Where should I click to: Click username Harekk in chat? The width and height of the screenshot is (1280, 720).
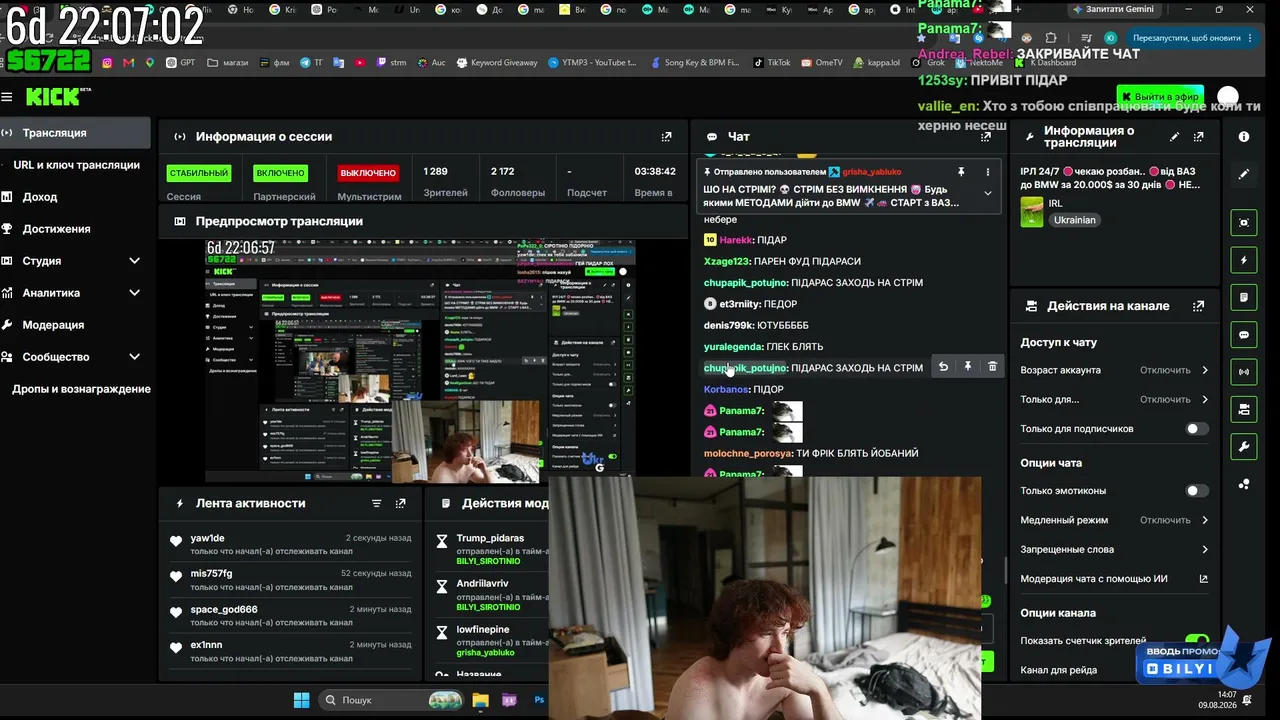pyautogui.click(x=736, y=240)
